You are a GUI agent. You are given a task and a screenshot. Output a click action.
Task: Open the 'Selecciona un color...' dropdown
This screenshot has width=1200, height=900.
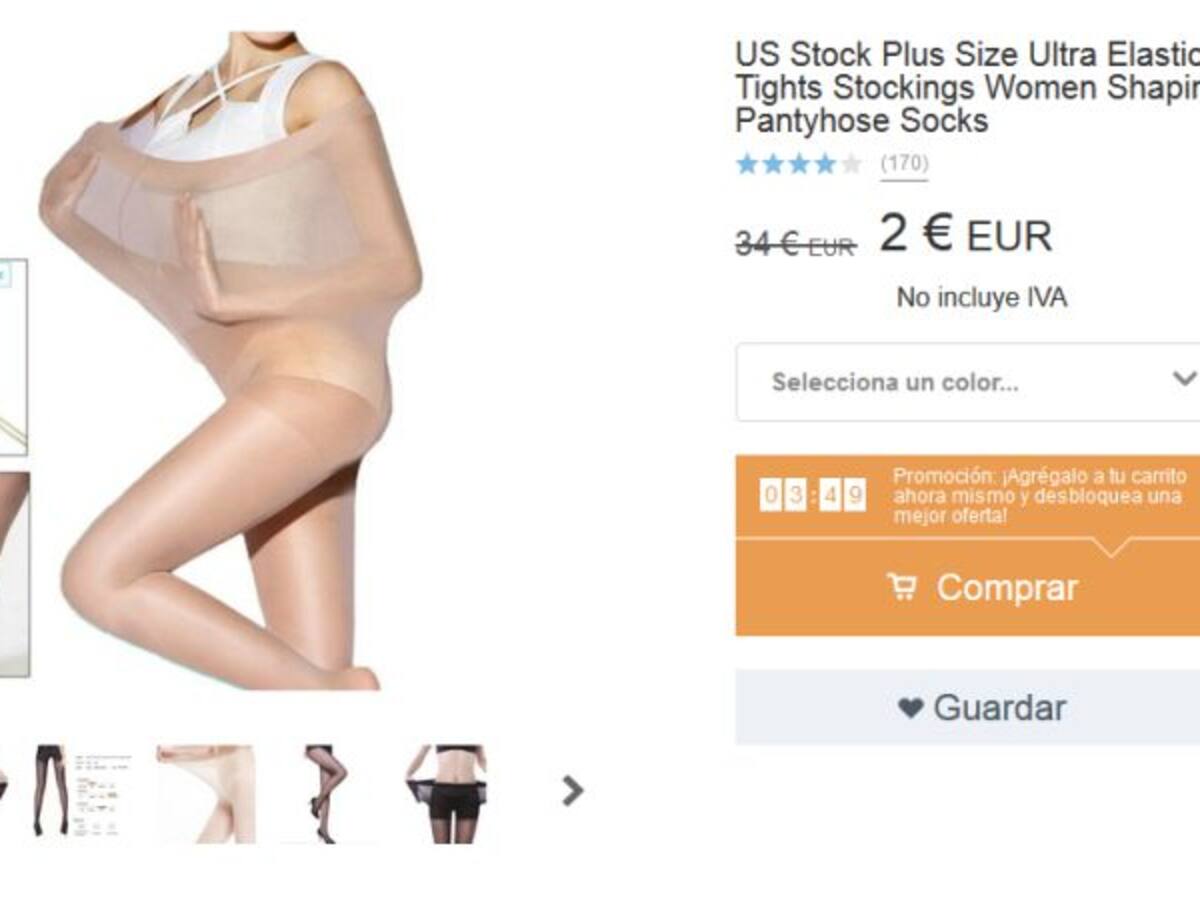coord(968,382)
